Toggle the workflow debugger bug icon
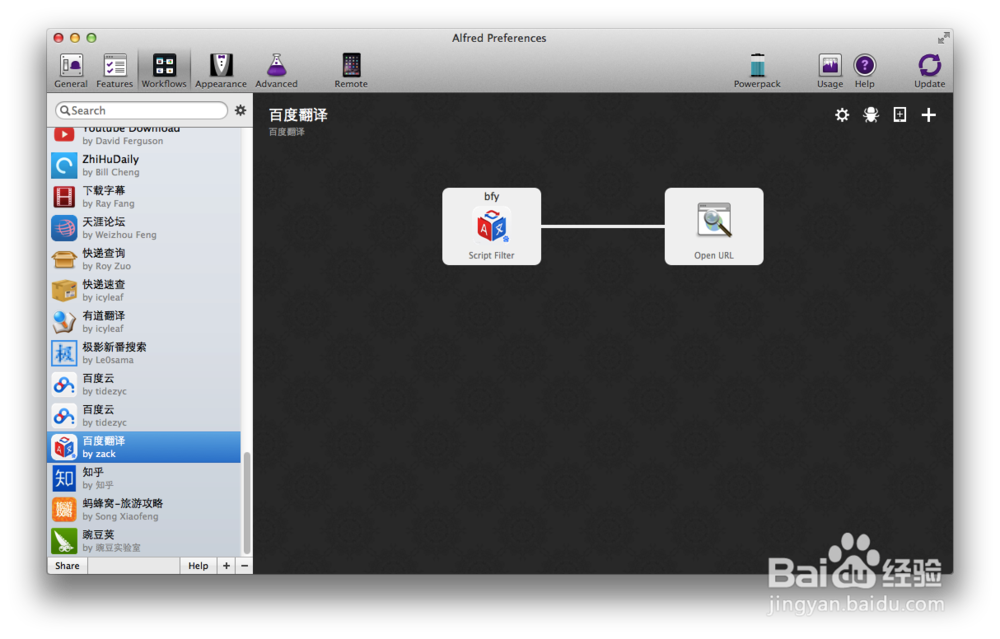This screenshot has width=1000, height=639. tap(871, 115)
